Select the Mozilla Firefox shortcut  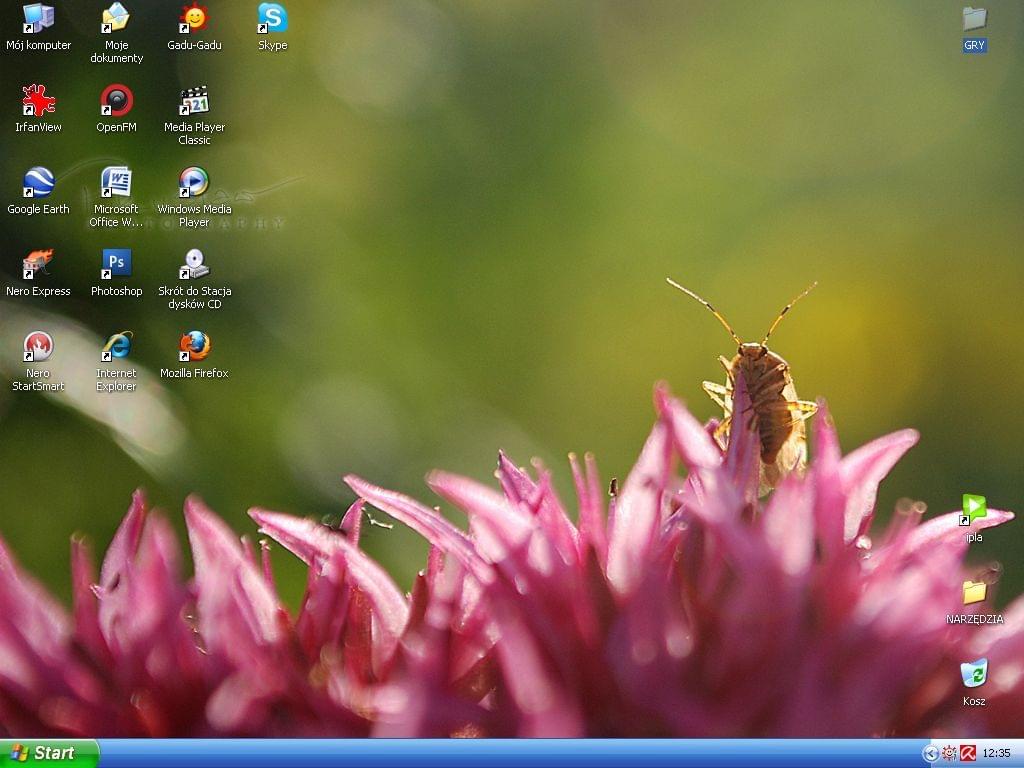[x=195, y=346]
